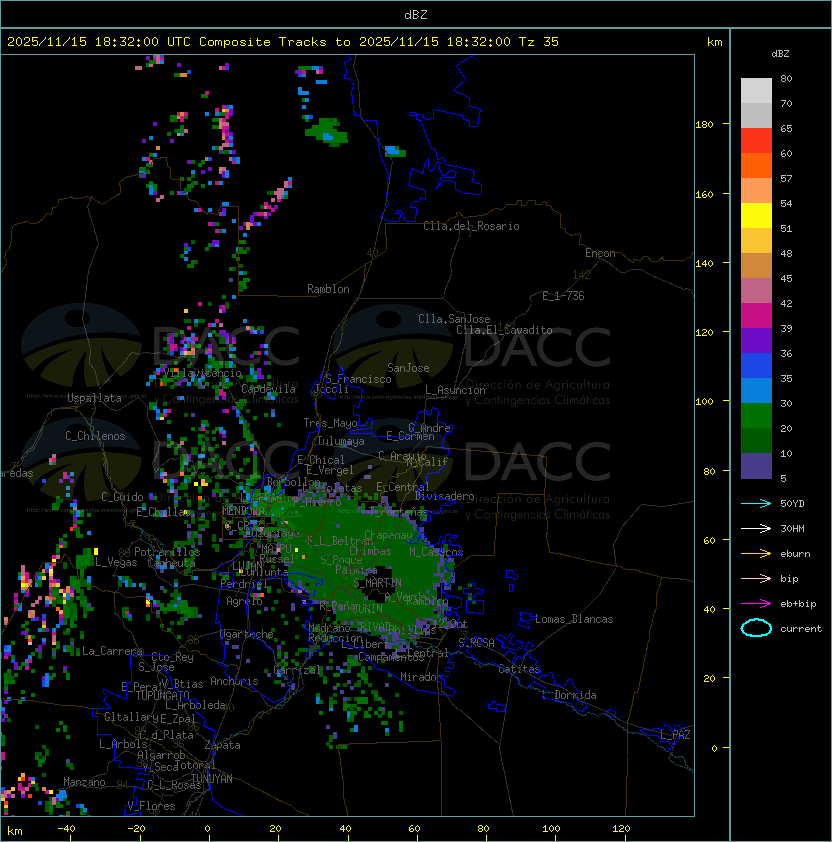This screenshot has height=842, width=832.
Task: Click the S_Francisco map label
Action: point(358,379)
